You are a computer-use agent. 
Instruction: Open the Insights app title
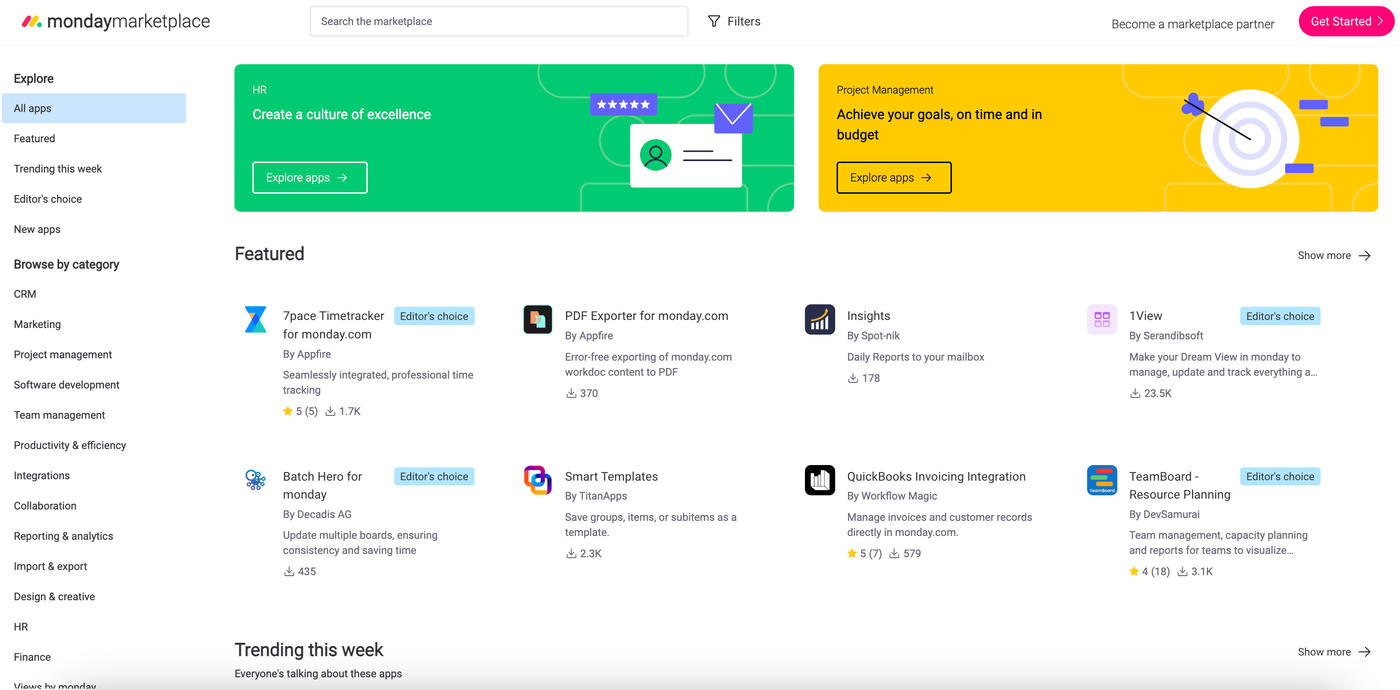coord(868,316)
